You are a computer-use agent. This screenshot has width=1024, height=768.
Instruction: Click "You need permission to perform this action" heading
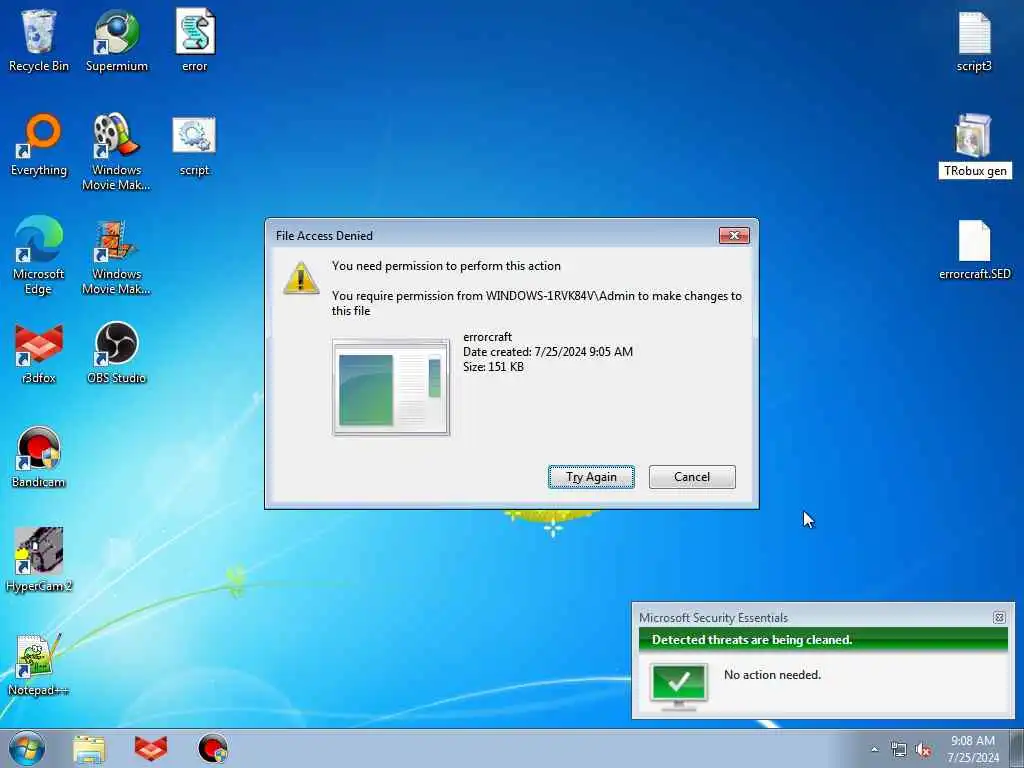(x=446, y=266)
